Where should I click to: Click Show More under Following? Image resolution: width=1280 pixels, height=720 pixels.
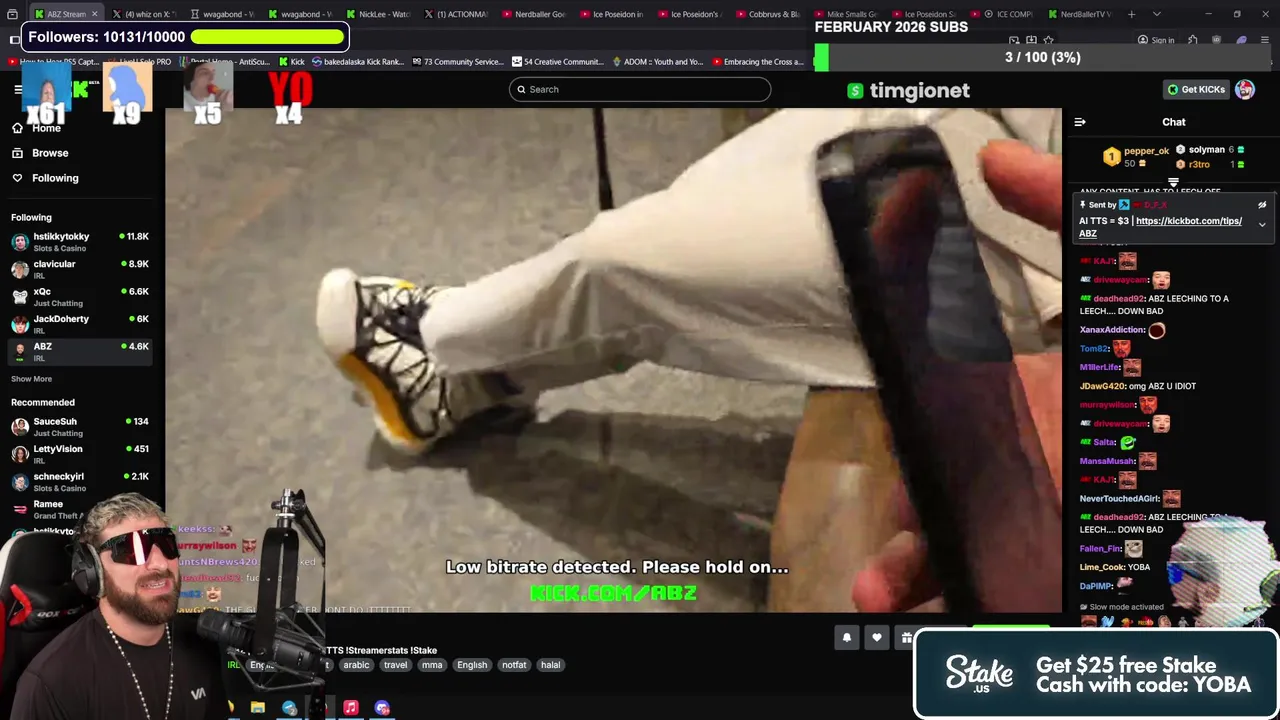click(31, 379)
